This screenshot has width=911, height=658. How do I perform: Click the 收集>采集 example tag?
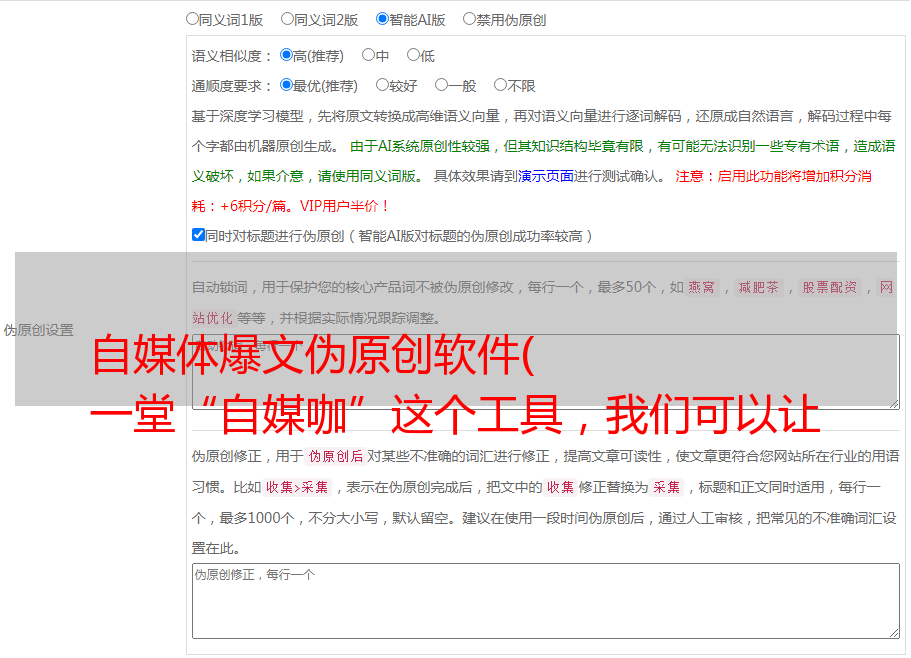pos(297,487)
